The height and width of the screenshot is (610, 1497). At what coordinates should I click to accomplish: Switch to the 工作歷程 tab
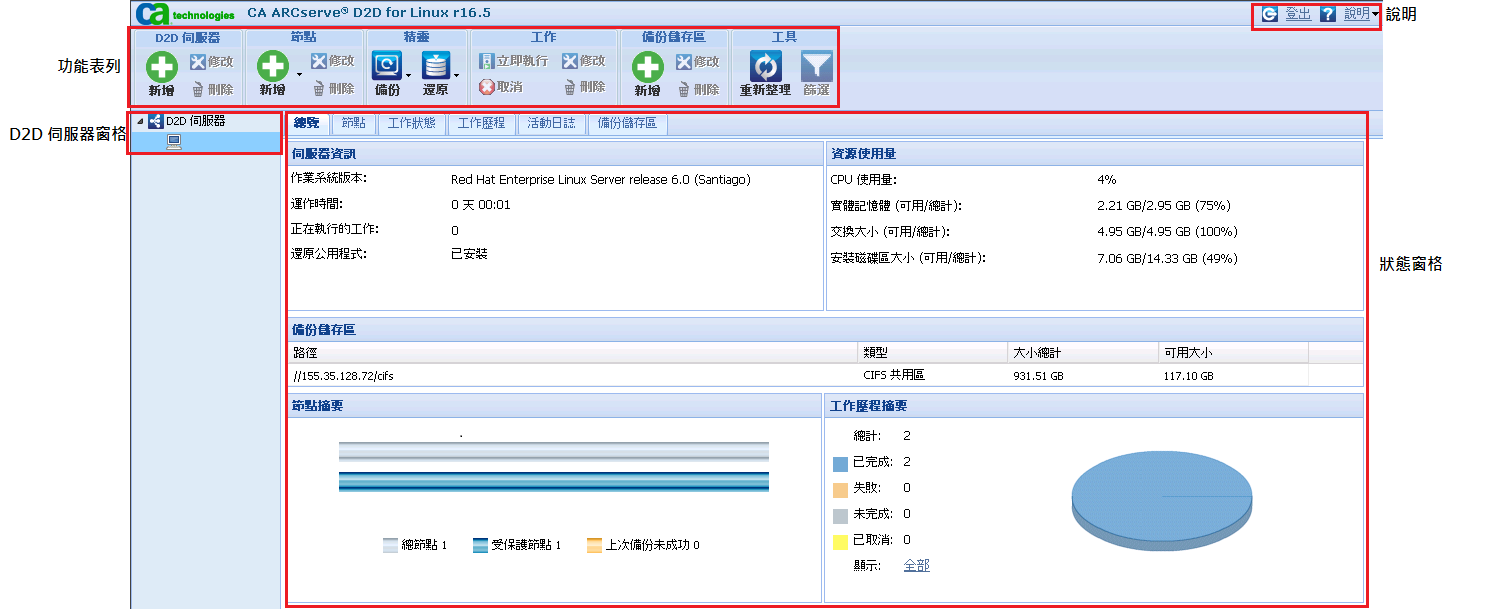482,123
